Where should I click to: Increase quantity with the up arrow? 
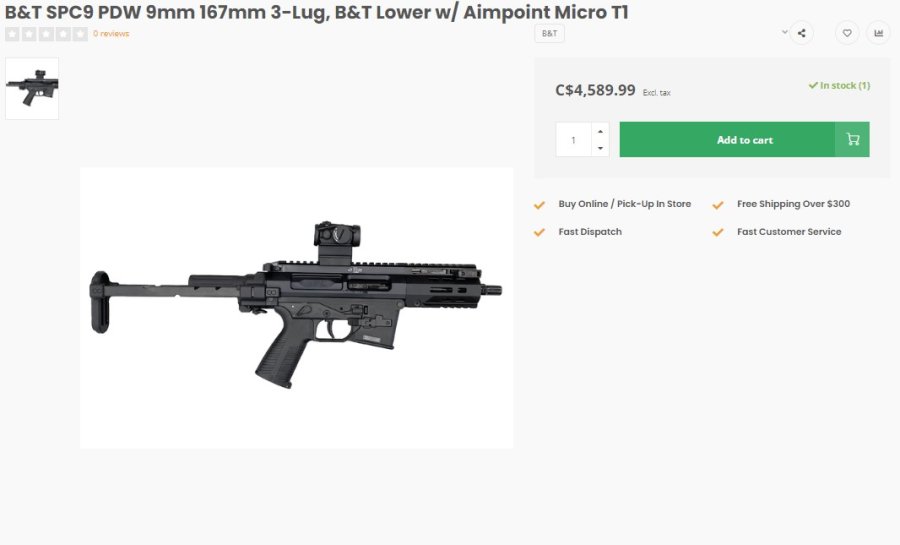(599, 131)
